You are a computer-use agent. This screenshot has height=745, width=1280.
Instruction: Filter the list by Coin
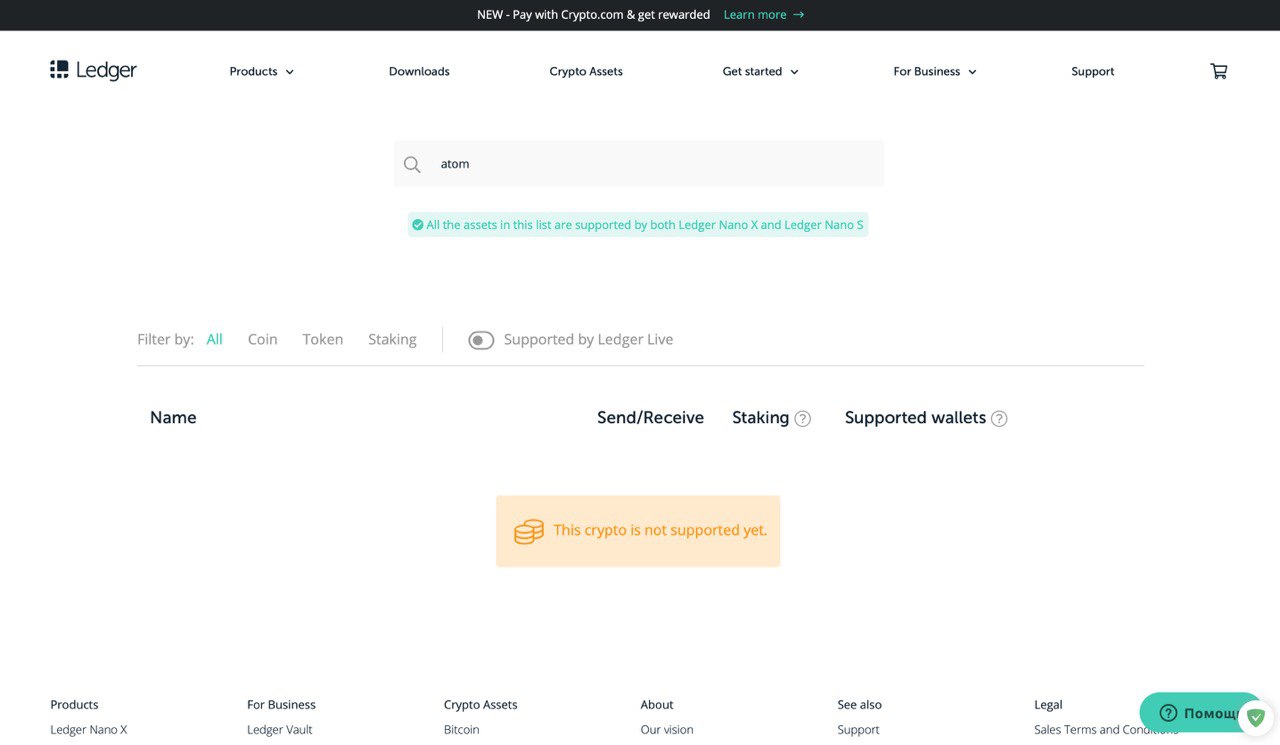point(262,340)
